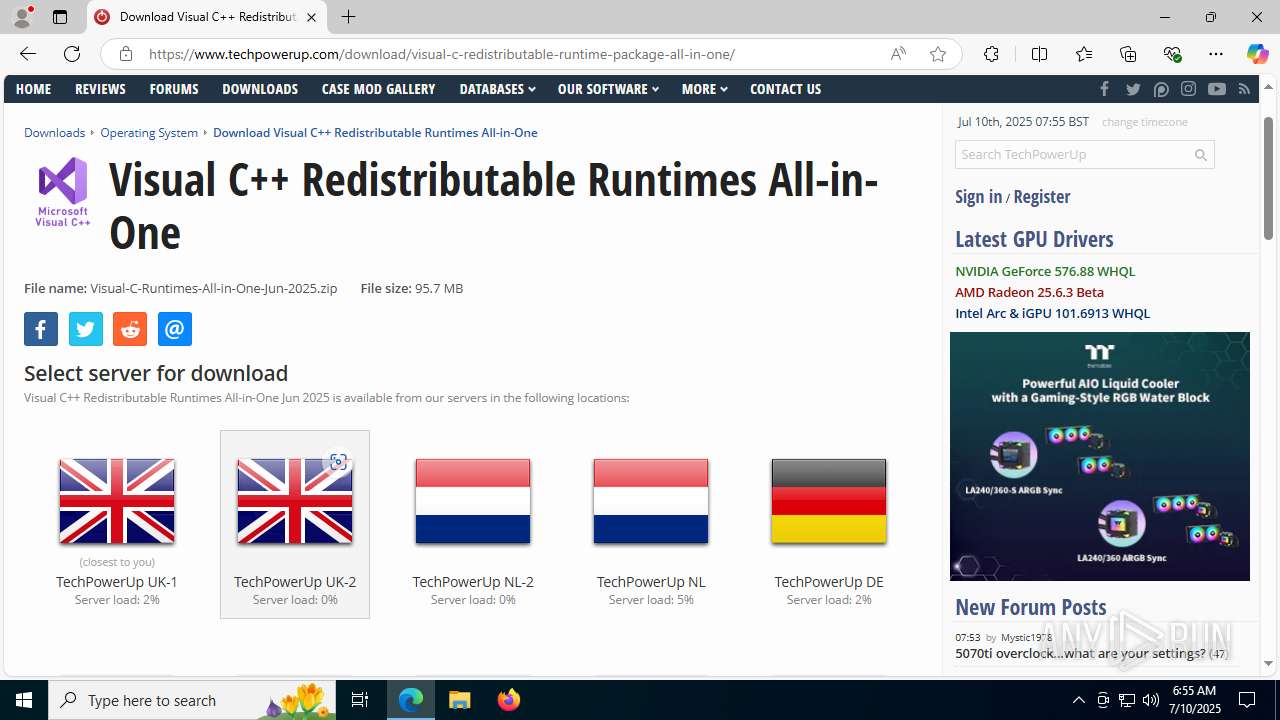Image resolution: width=1280 pixels, height=720 pixels.
Task: Open NVIDIA GeForce 576.88 WHQL driver
Action: (x=1045, y=271)
